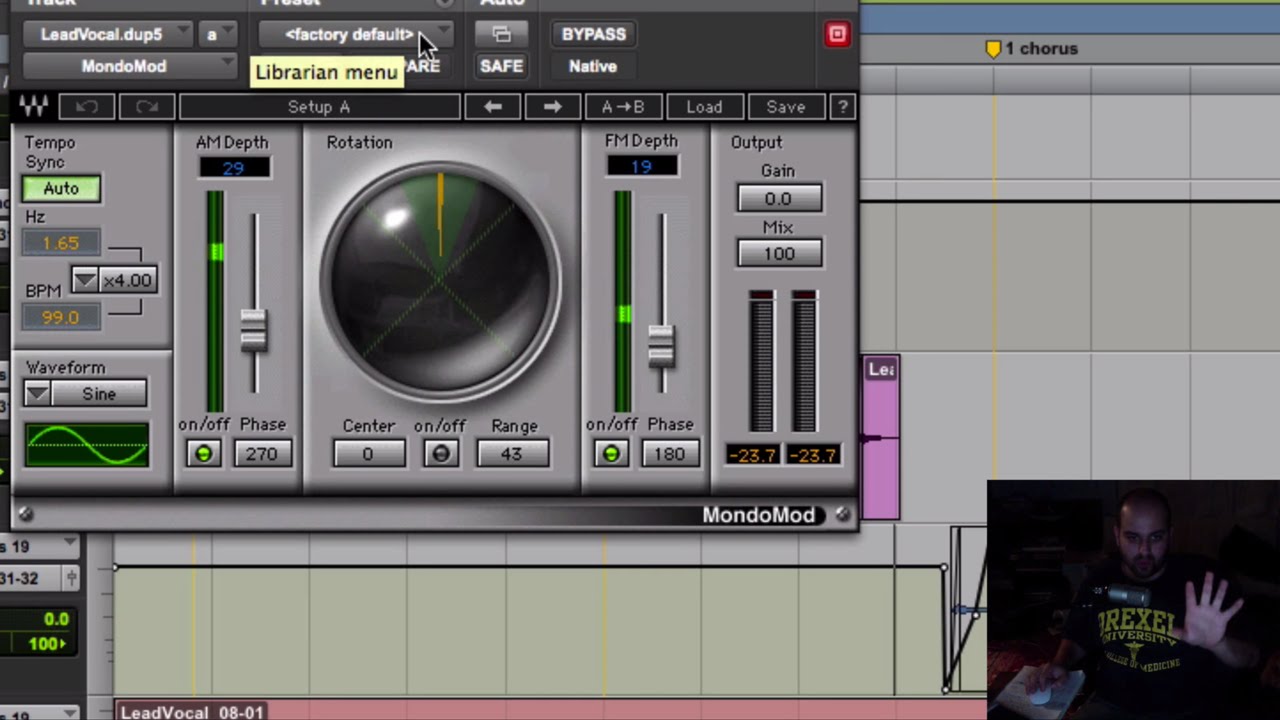The height and width of the screenshot is (720, 1280).
Task: Click the sine waveform display
Action: tap(87, 446)
